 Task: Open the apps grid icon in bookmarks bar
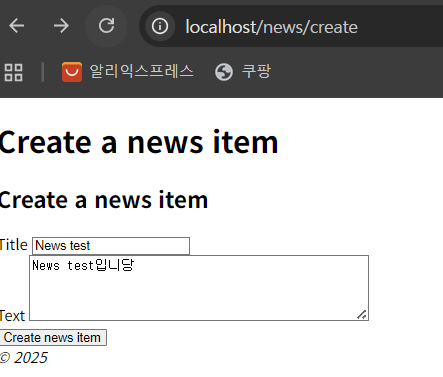(14, 72)
